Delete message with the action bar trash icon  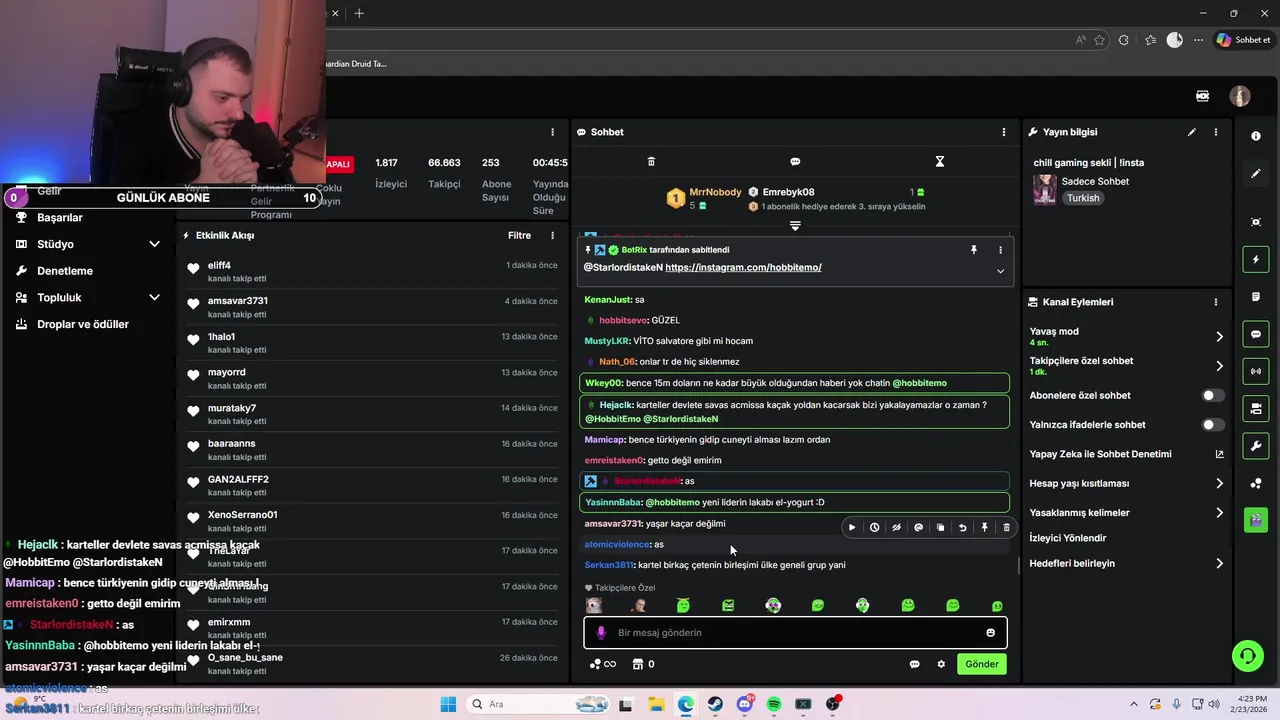[x=1006, y=527]
